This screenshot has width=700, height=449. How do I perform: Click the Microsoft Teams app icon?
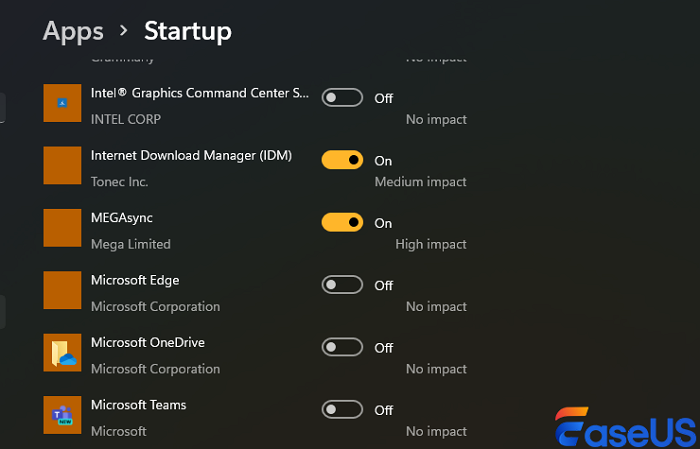[62, 415]
